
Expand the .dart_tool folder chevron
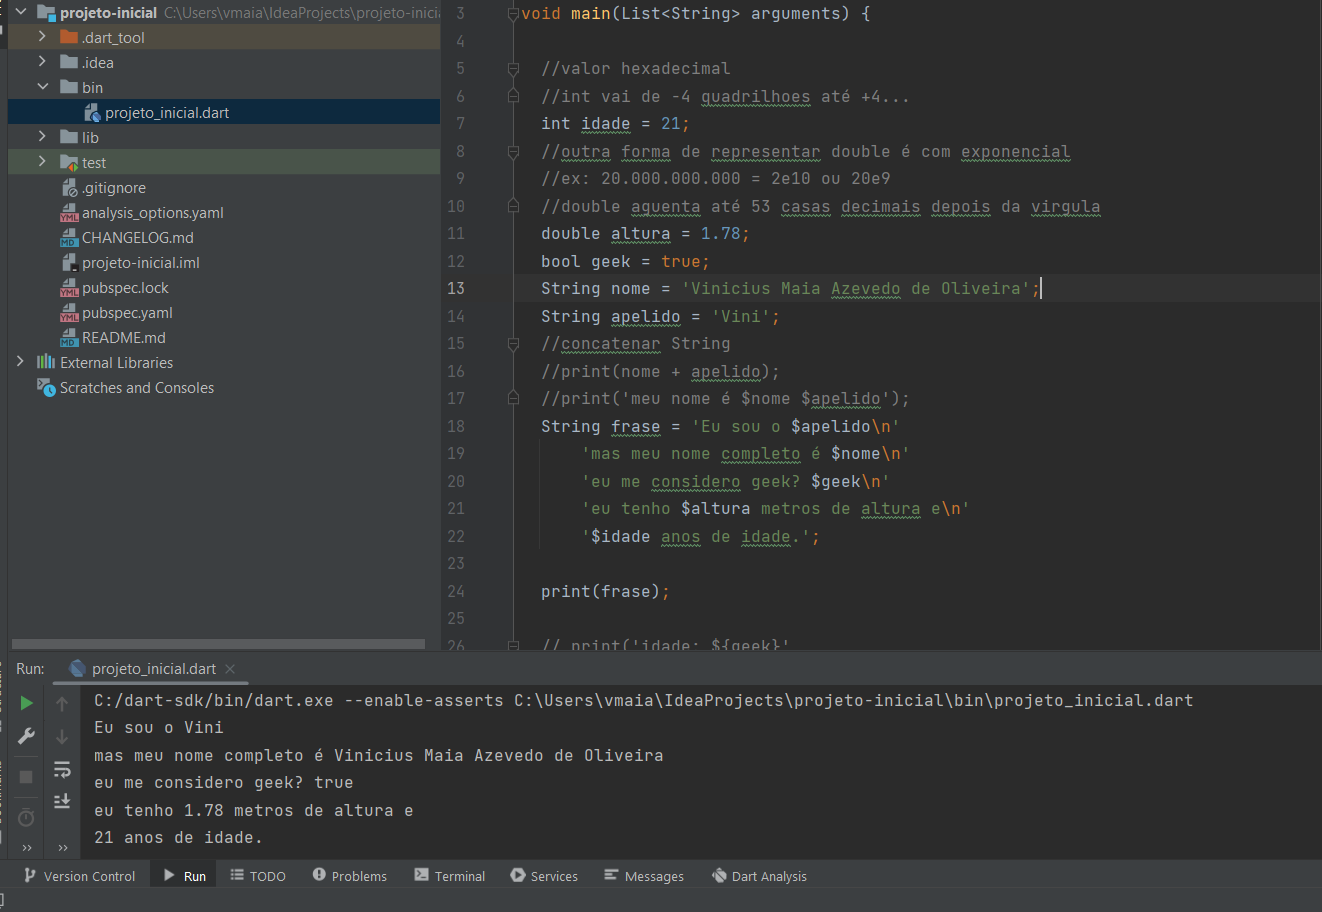click(42, 36)
